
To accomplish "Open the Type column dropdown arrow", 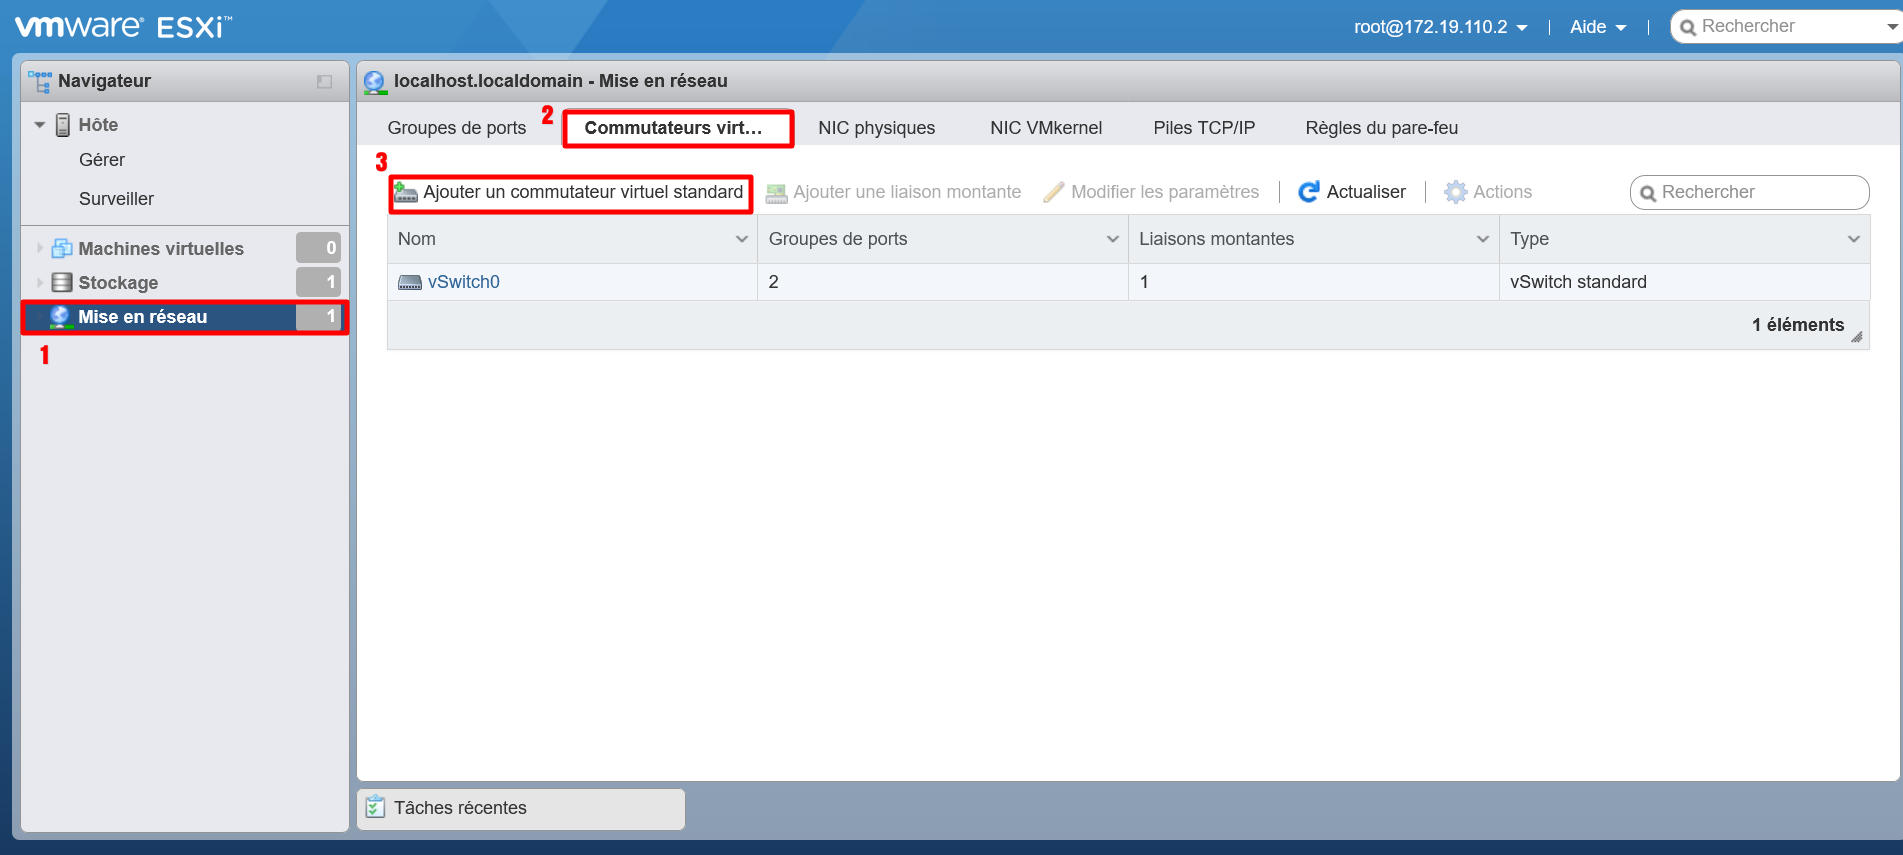I will click(x=1853, y=239).
